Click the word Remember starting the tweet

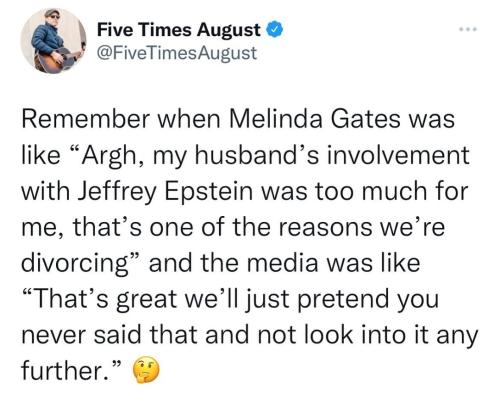[x=85, y=119]
